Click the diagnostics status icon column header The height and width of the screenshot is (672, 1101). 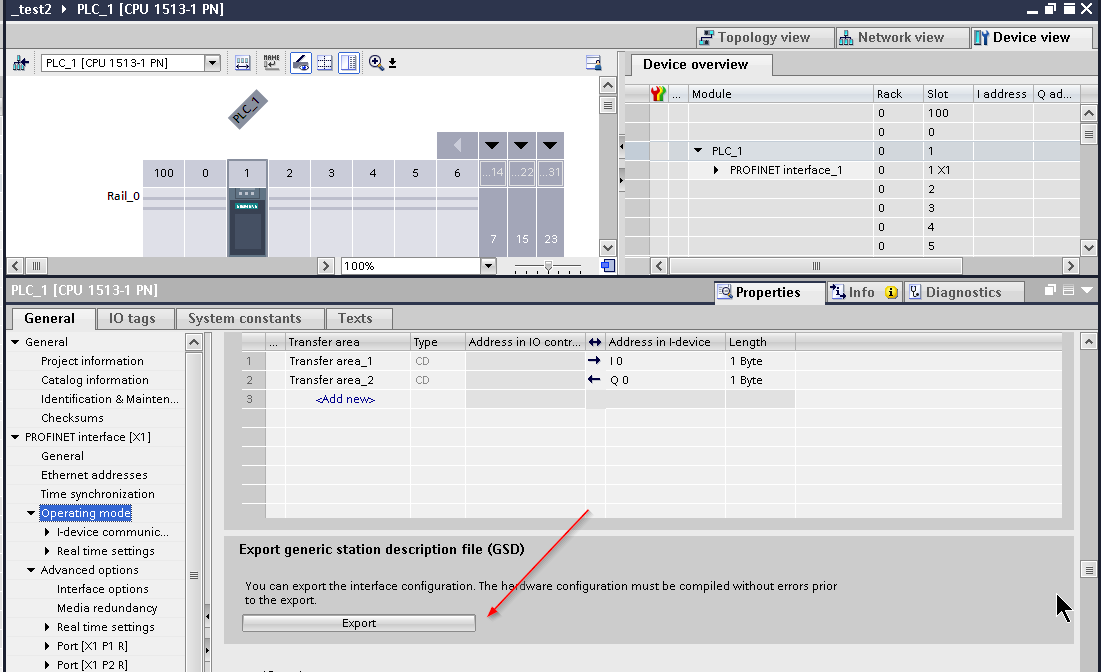click(658, 93)
